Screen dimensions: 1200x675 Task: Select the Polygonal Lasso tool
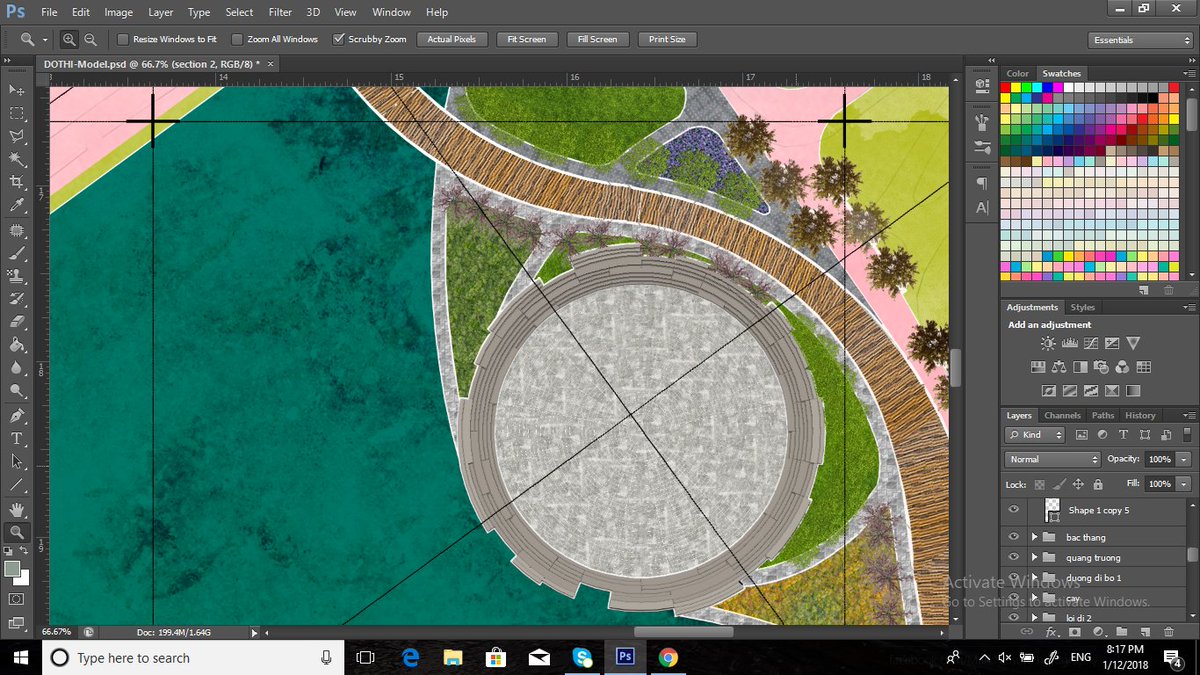[17, 135]
